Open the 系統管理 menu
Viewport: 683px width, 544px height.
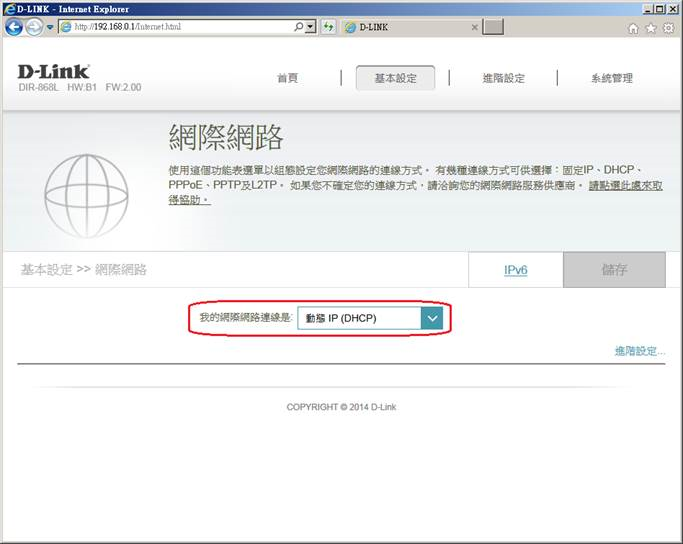[x=611, y=78]
